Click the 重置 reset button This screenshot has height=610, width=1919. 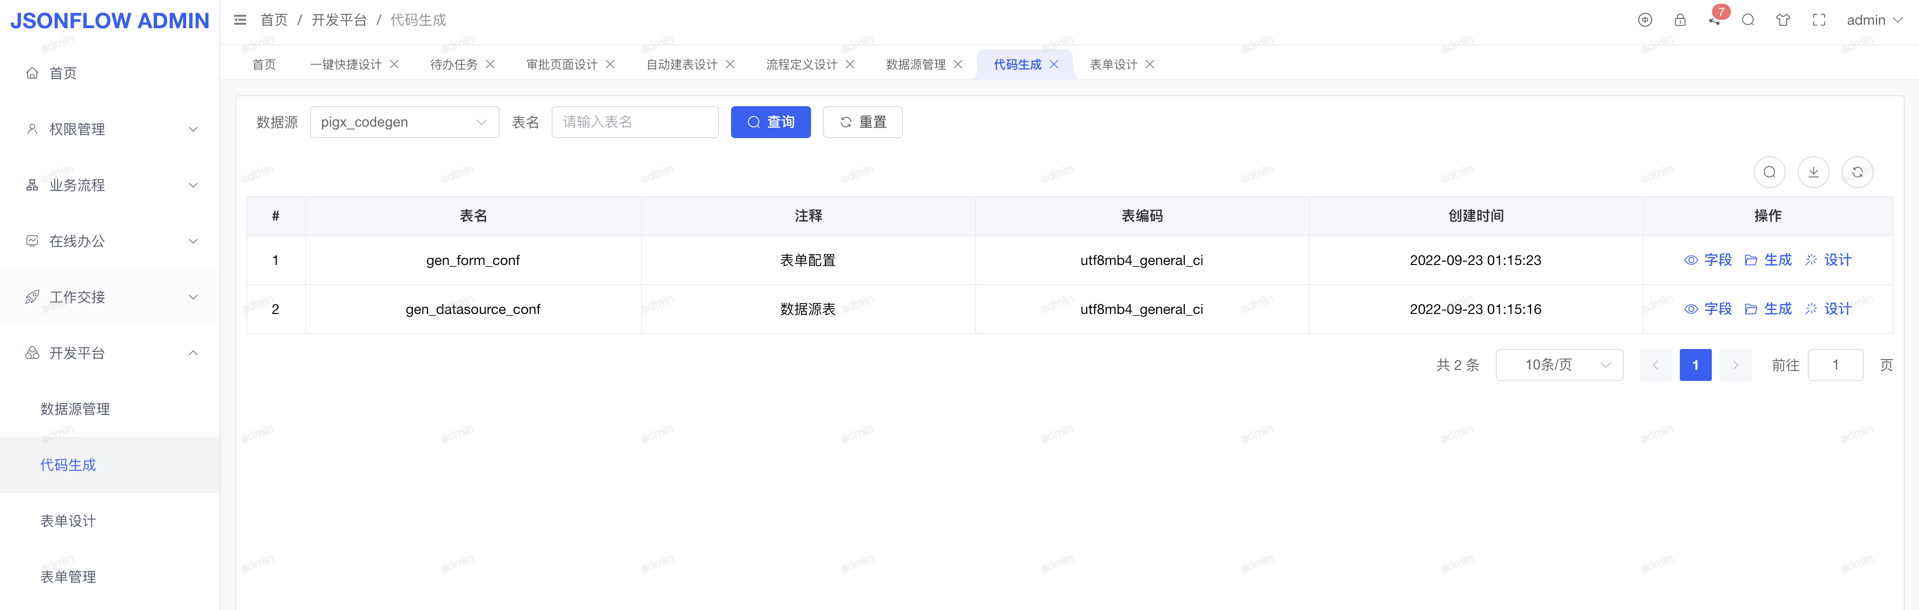[x=862, y=122]
